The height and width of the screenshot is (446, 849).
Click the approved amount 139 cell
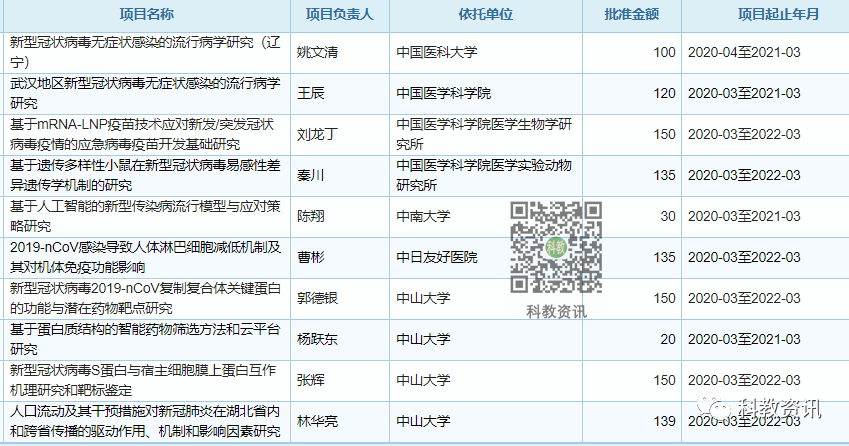pos(663,421)
